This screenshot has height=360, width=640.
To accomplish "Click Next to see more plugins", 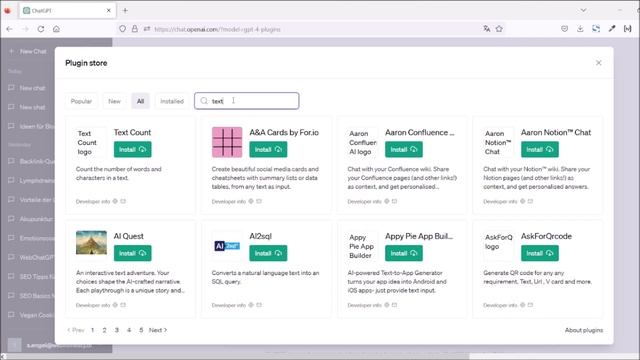I will pyautogui.click(x=158, y=330).
